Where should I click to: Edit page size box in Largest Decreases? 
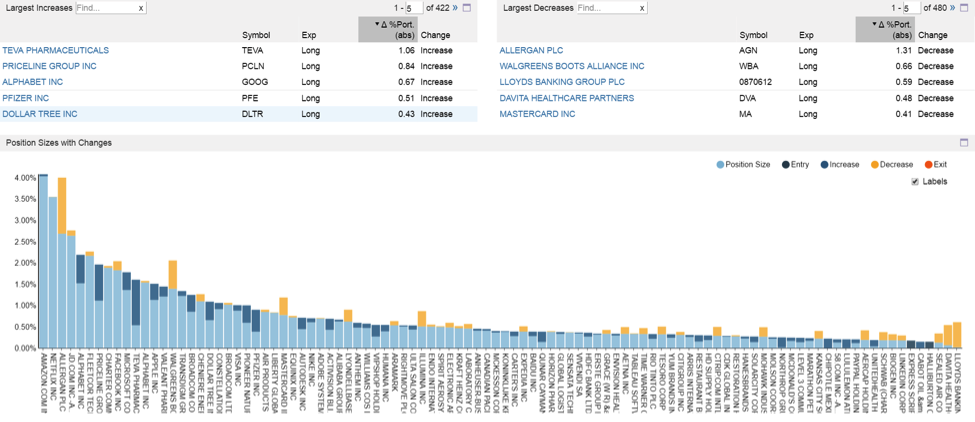[912, 8]
